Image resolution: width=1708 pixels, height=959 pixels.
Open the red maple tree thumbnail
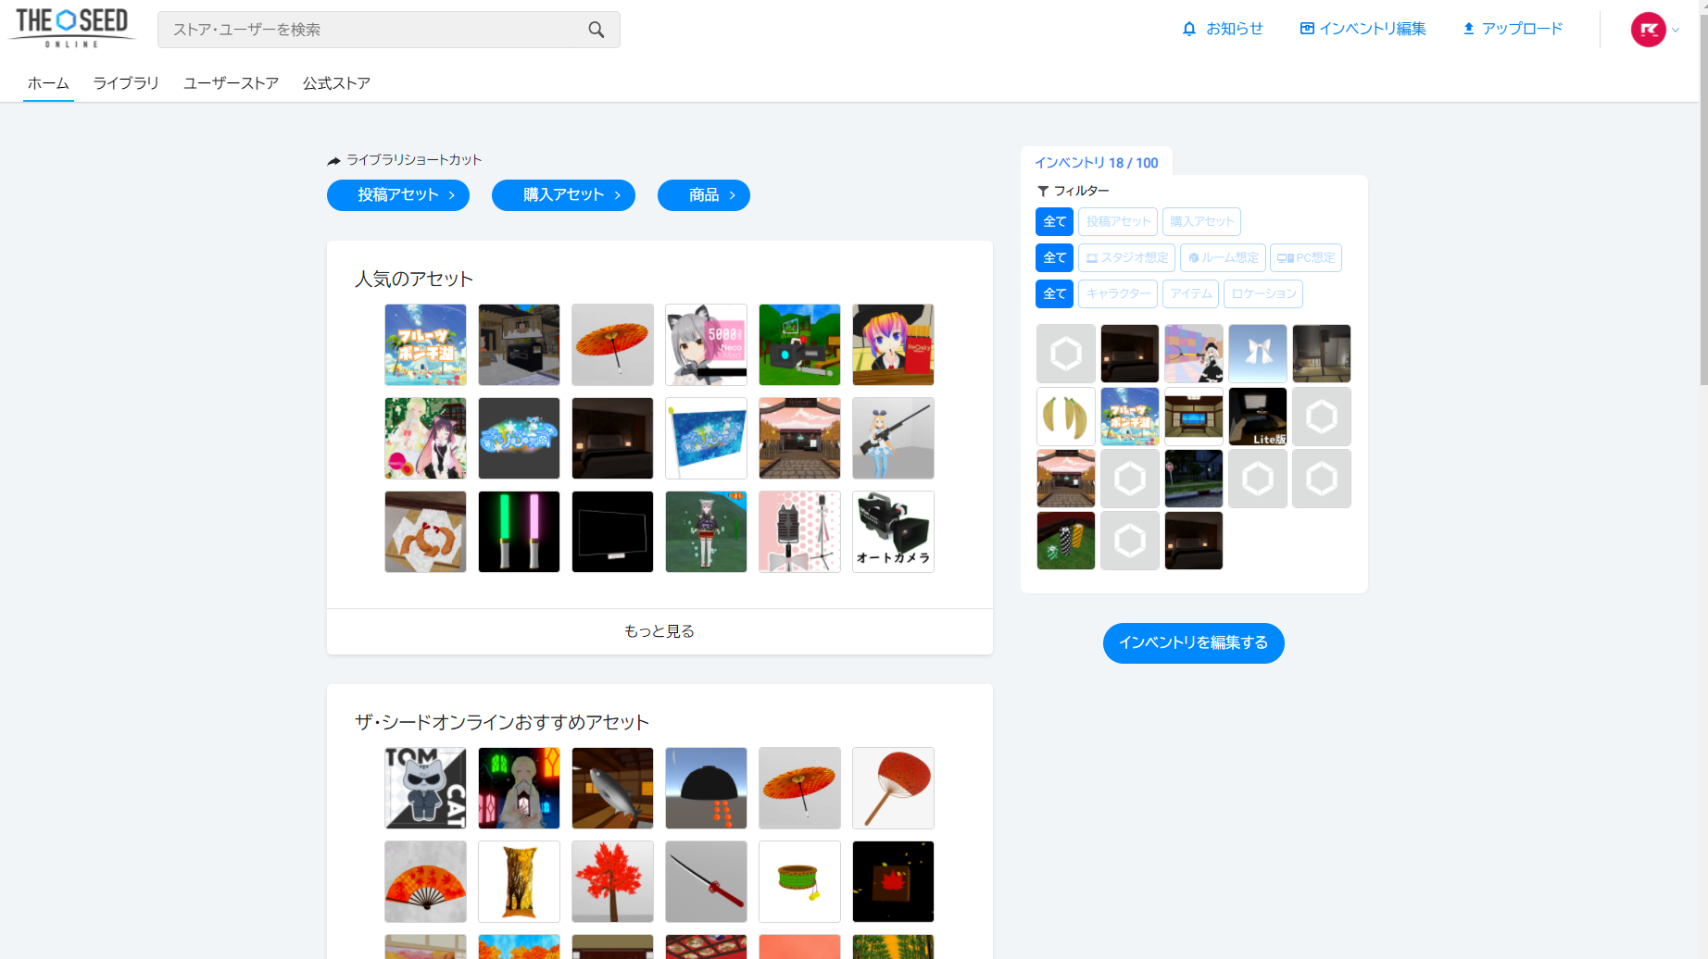click(613, 882)
